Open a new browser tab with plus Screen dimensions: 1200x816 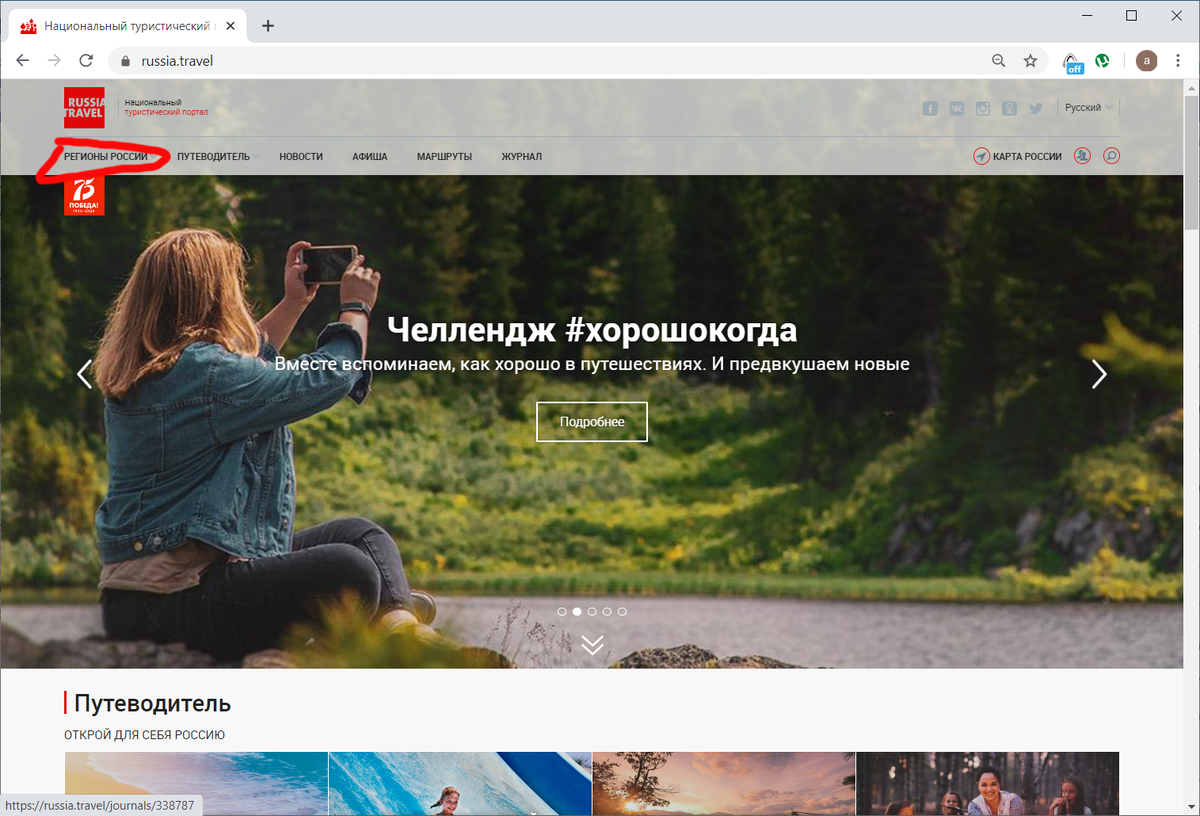point(267,26)
